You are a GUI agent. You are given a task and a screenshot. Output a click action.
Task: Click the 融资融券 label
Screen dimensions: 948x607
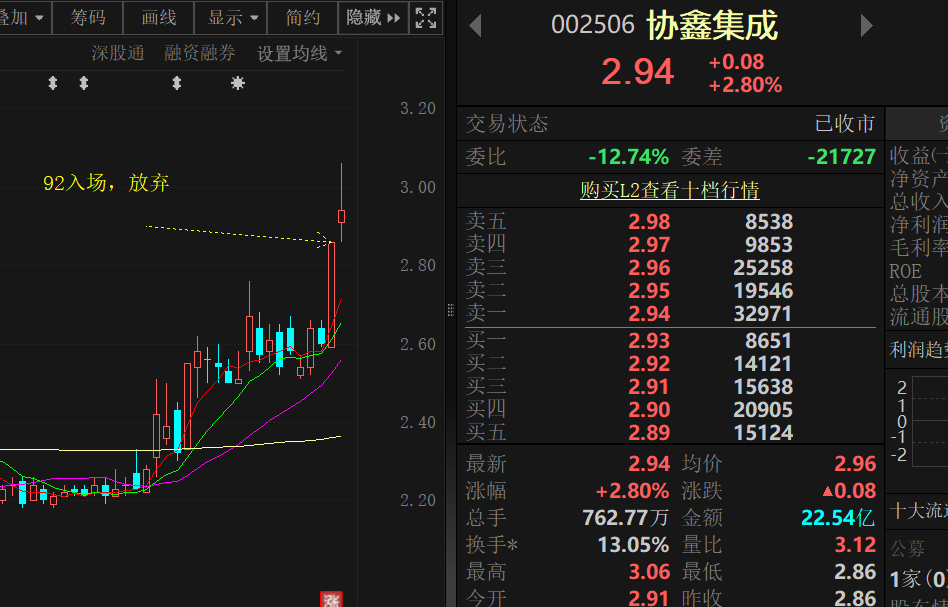(x=200, y=53)
